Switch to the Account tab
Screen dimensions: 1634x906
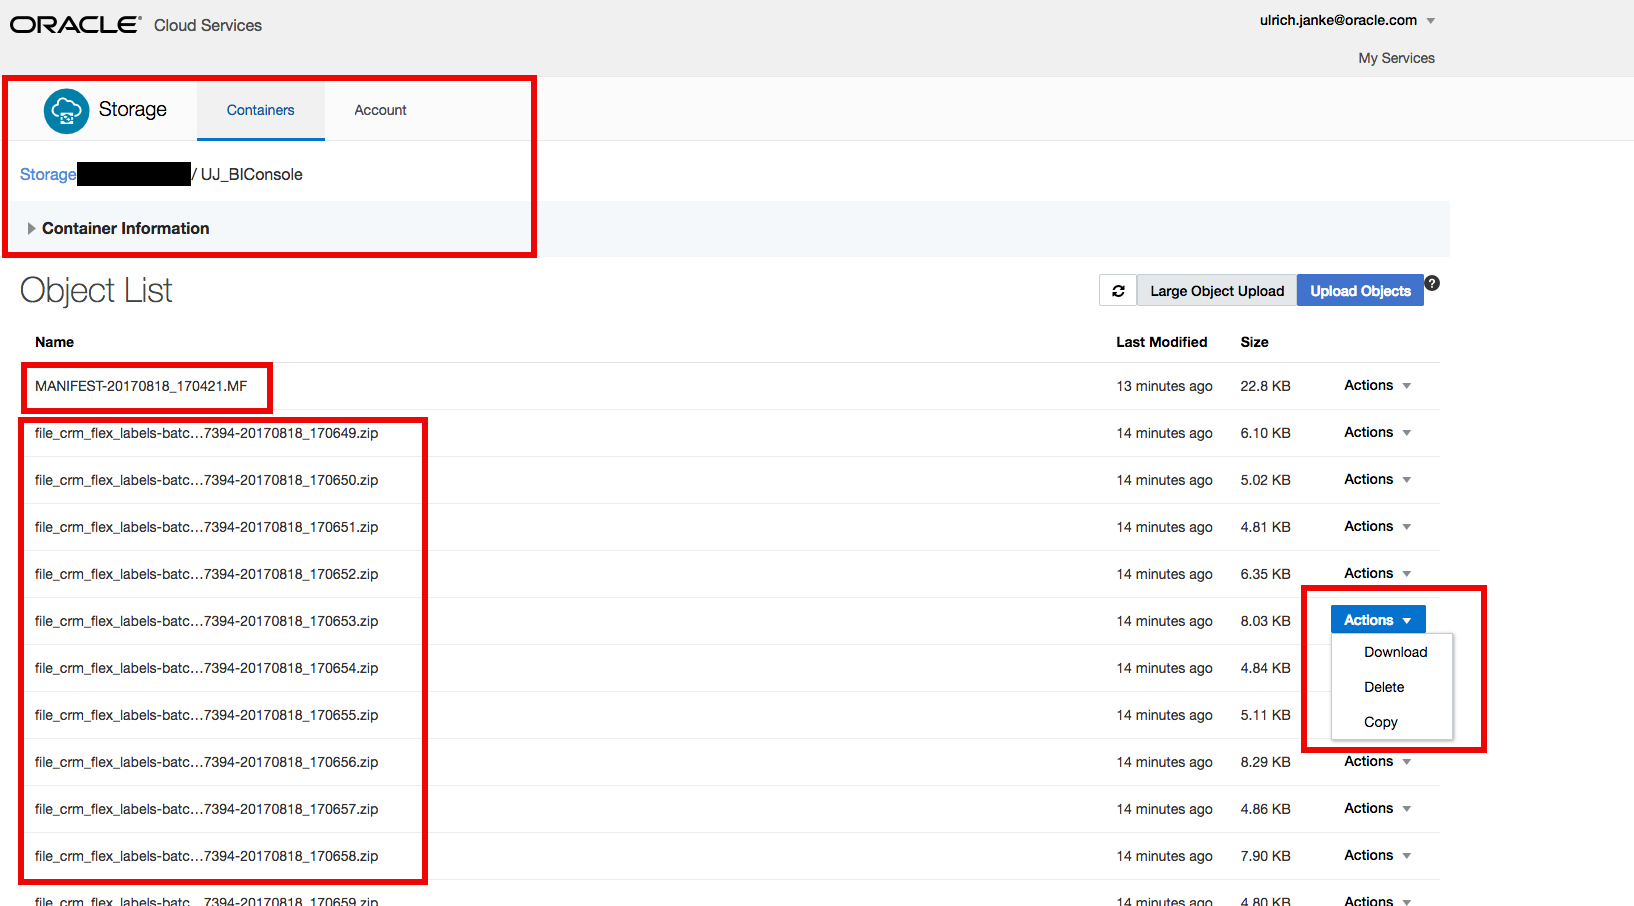click(380, 110)
